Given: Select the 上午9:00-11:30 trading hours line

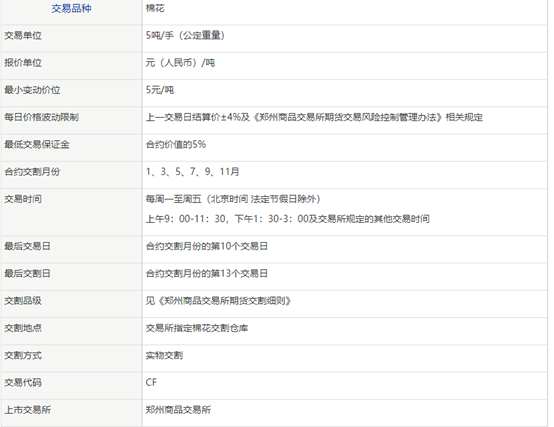Looking at the screenshot, I should pos(288,219).
